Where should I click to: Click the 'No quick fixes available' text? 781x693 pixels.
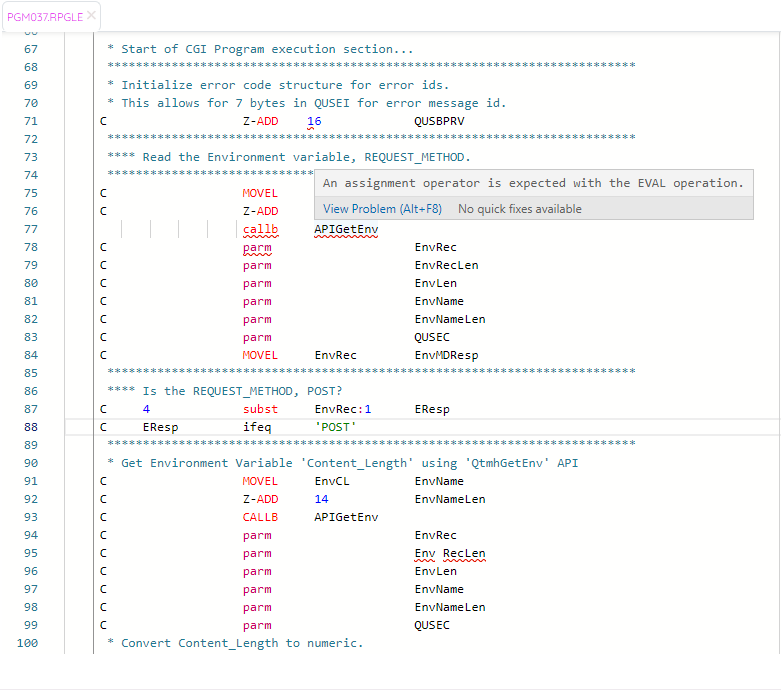pos(519,209)
